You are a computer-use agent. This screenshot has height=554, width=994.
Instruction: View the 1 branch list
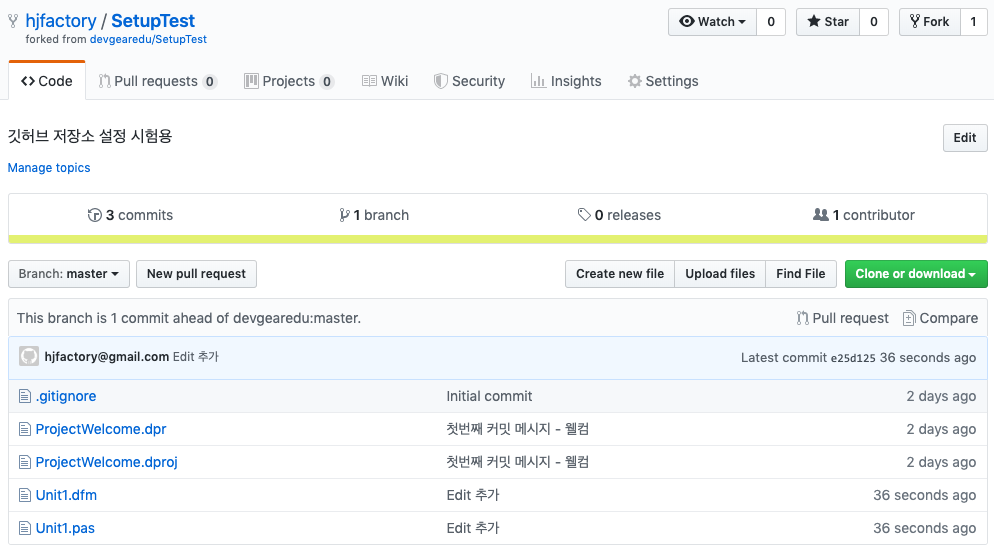[x=374, y=216]
